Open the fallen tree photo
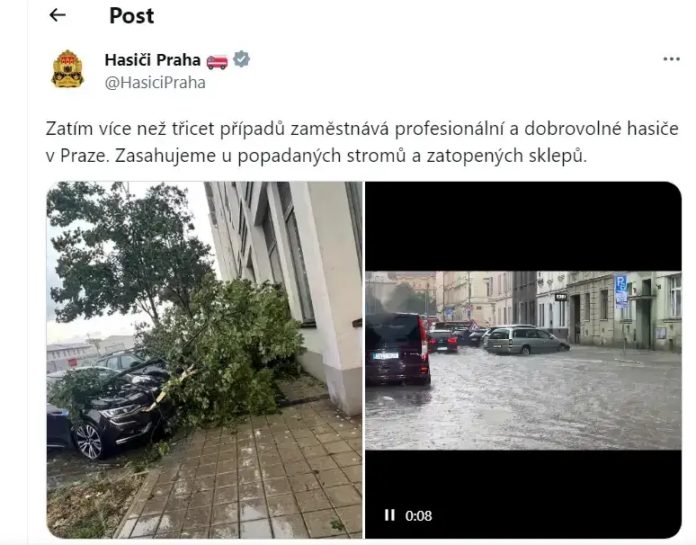The width and height of the screenshot is (696, 545). pyautogui.click(x=204, y=360)
